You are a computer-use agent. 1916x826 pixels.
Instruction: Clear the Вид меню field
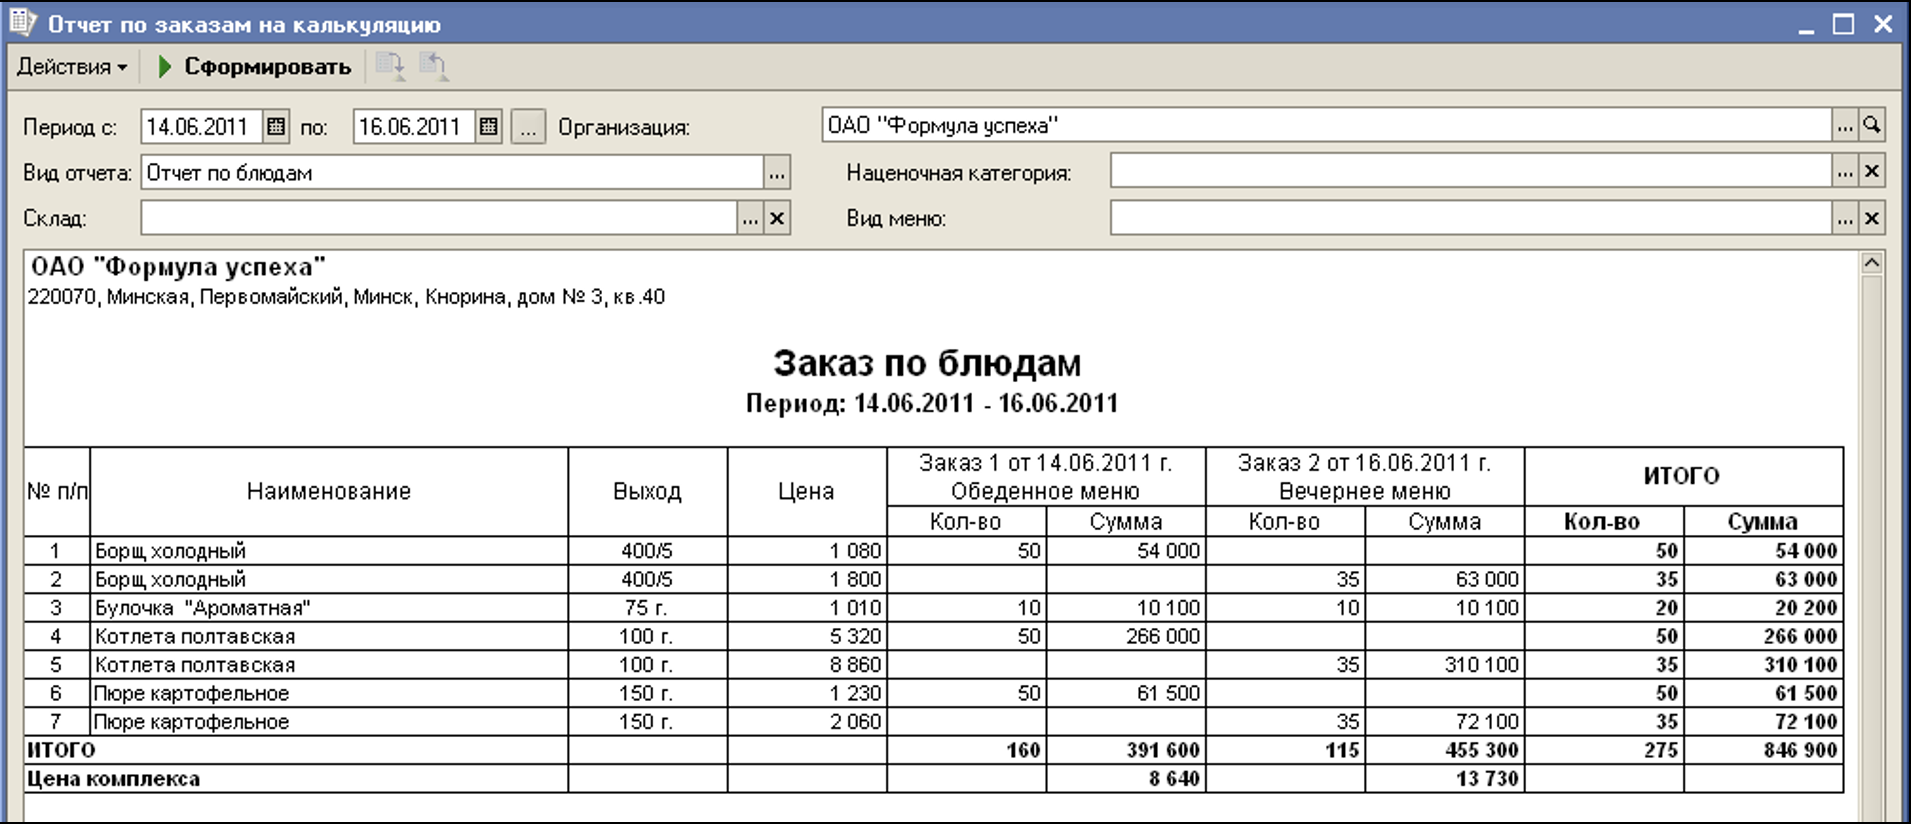1872,218
